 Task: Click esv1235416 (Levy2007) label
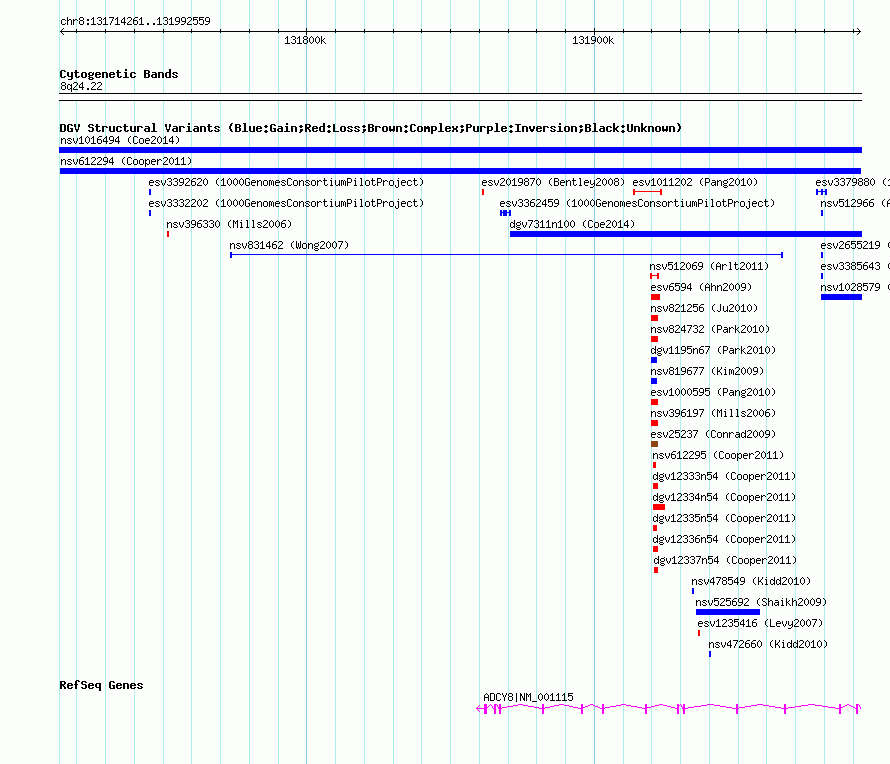click(x=760, y=623)
